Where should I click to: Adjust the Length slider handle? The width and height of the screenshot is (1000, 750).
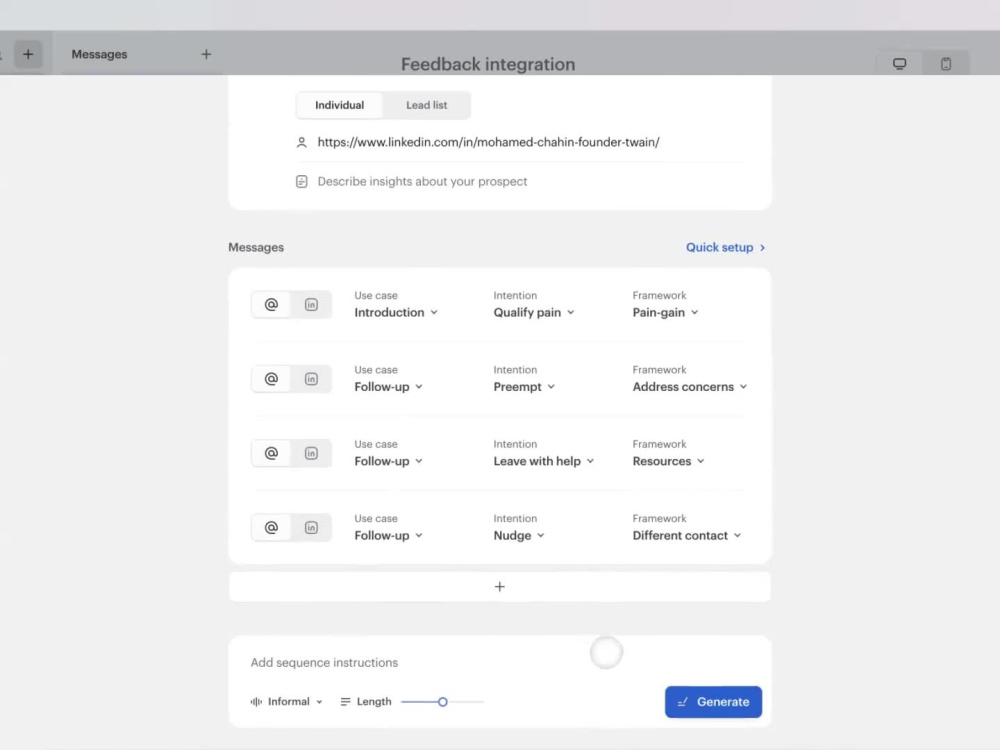pyautogui.click(x=443, y=702)
